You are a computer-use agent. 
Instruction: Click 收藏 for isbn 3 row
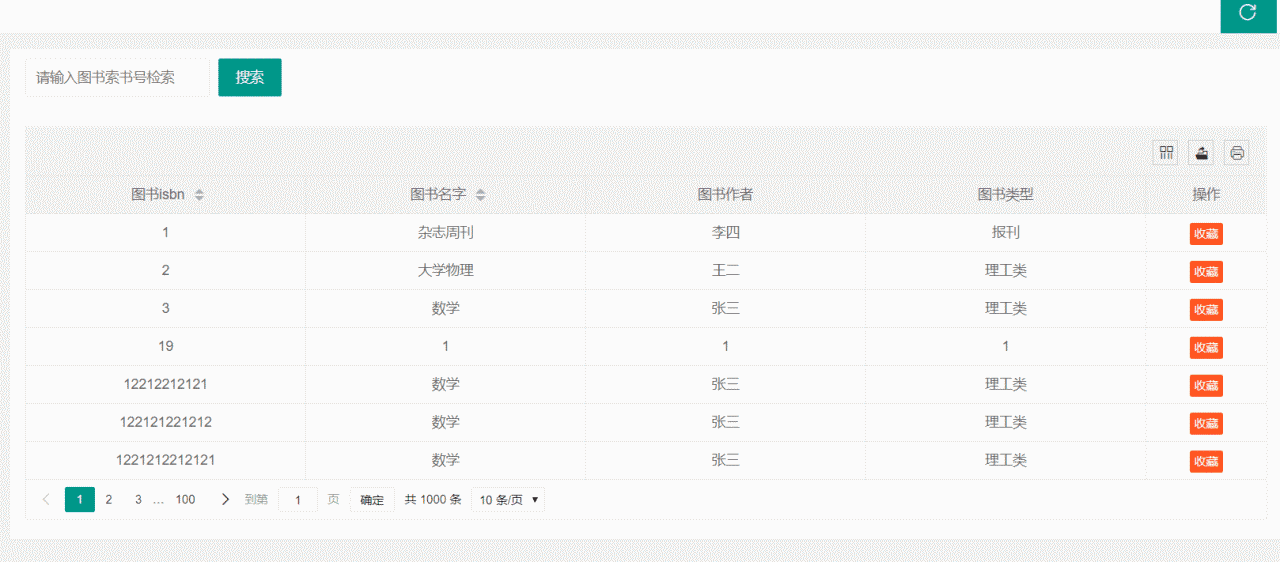(1206, 309)
